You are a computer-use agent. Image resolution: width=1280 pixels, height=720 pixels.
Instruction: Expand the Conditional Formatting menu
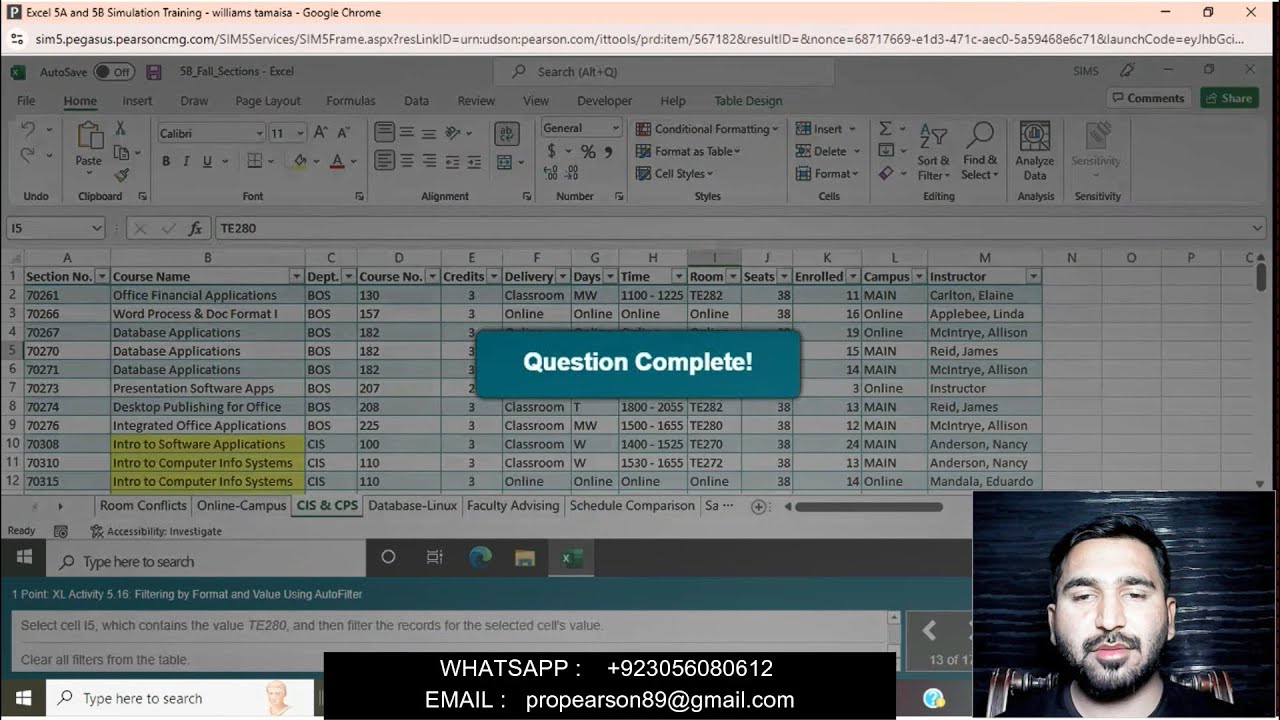tap(708, 129)
